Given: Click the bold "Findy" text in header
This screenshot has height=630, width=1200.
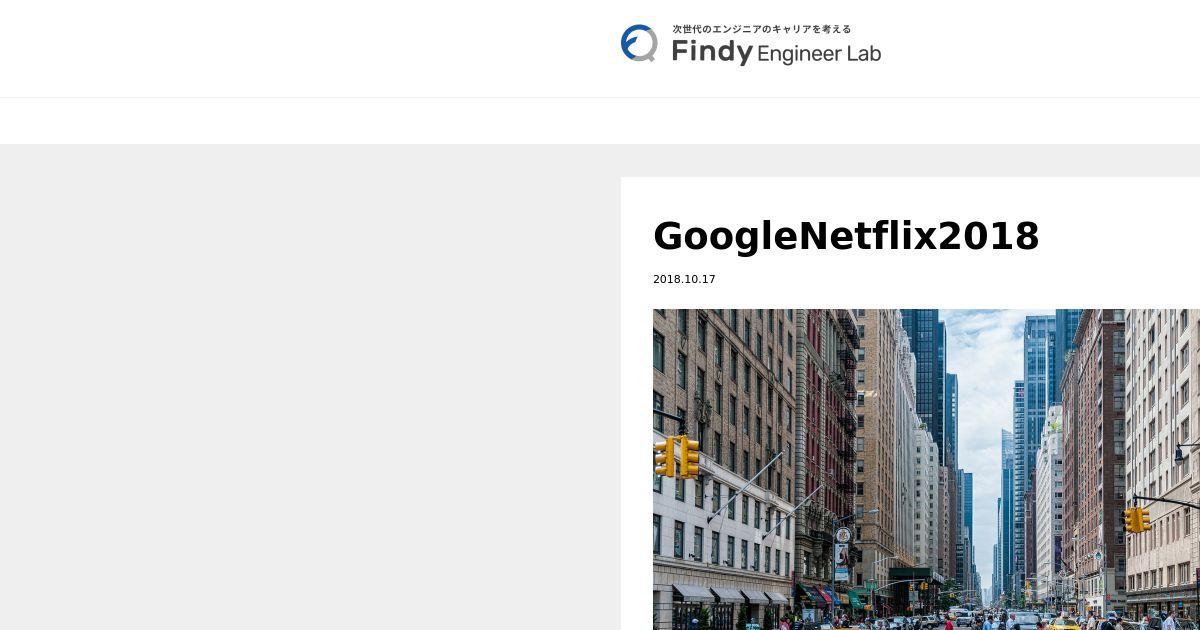Looking at the screenshot, I should pyautogui.click(x=711, y=52).
